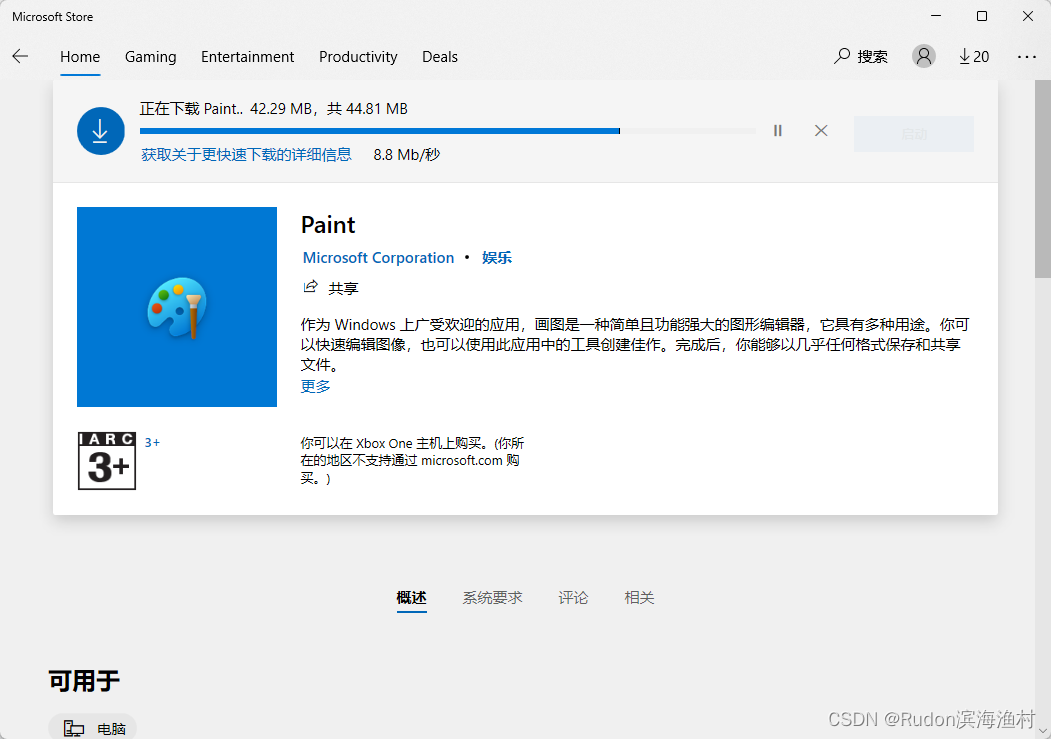Open the three-dot more options menu
1051x739 pixels.
coord(1026,57)
